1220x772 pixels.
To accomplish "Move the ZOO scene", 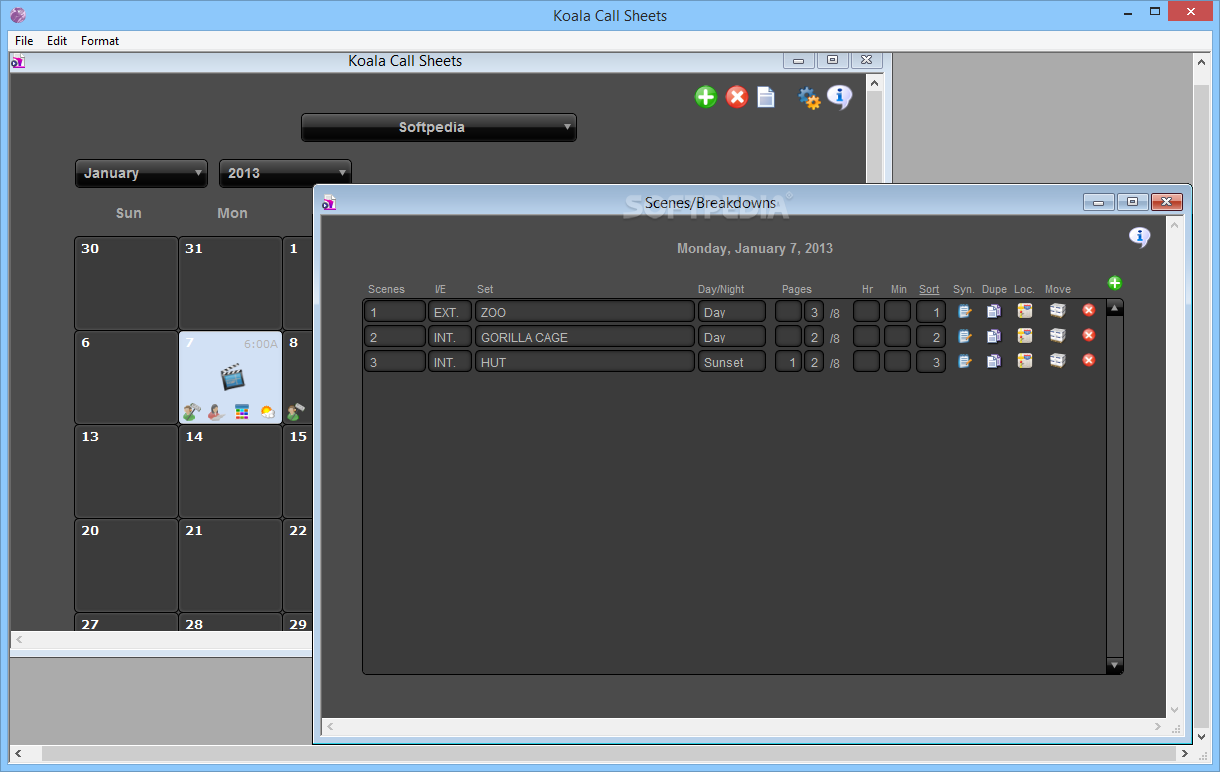I will click(x=1057, y=311).
